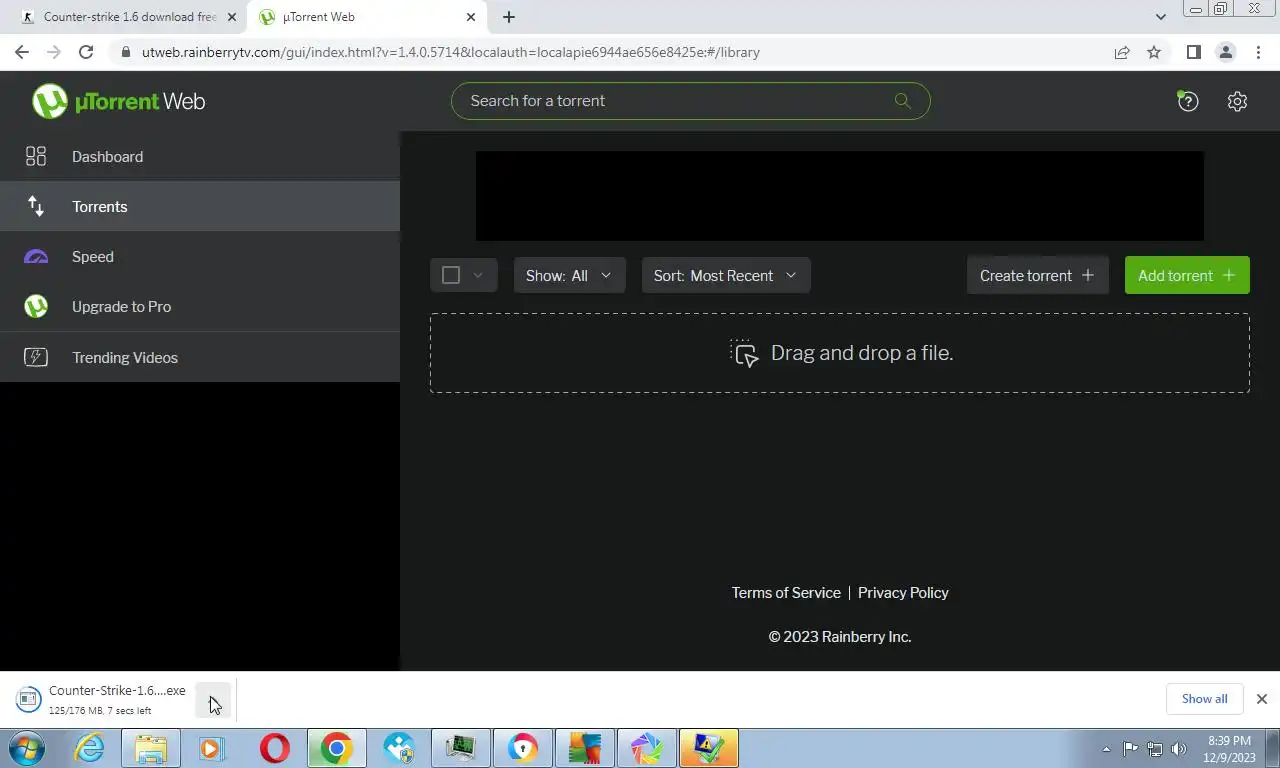Launch Opera from the taskbar

pos(274,748)
